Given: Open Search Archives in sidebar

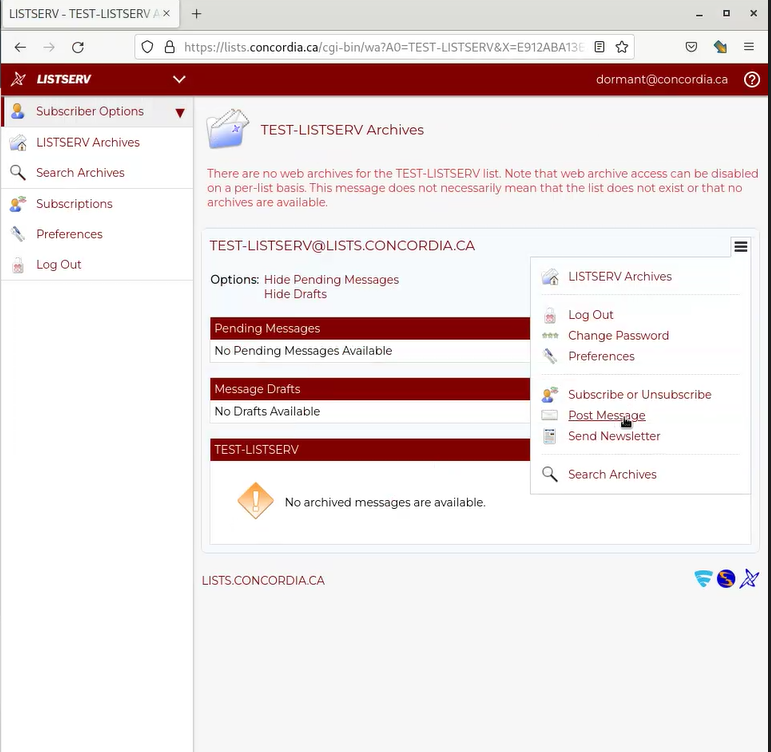Looking at the screenshot, I should (80, 173).
